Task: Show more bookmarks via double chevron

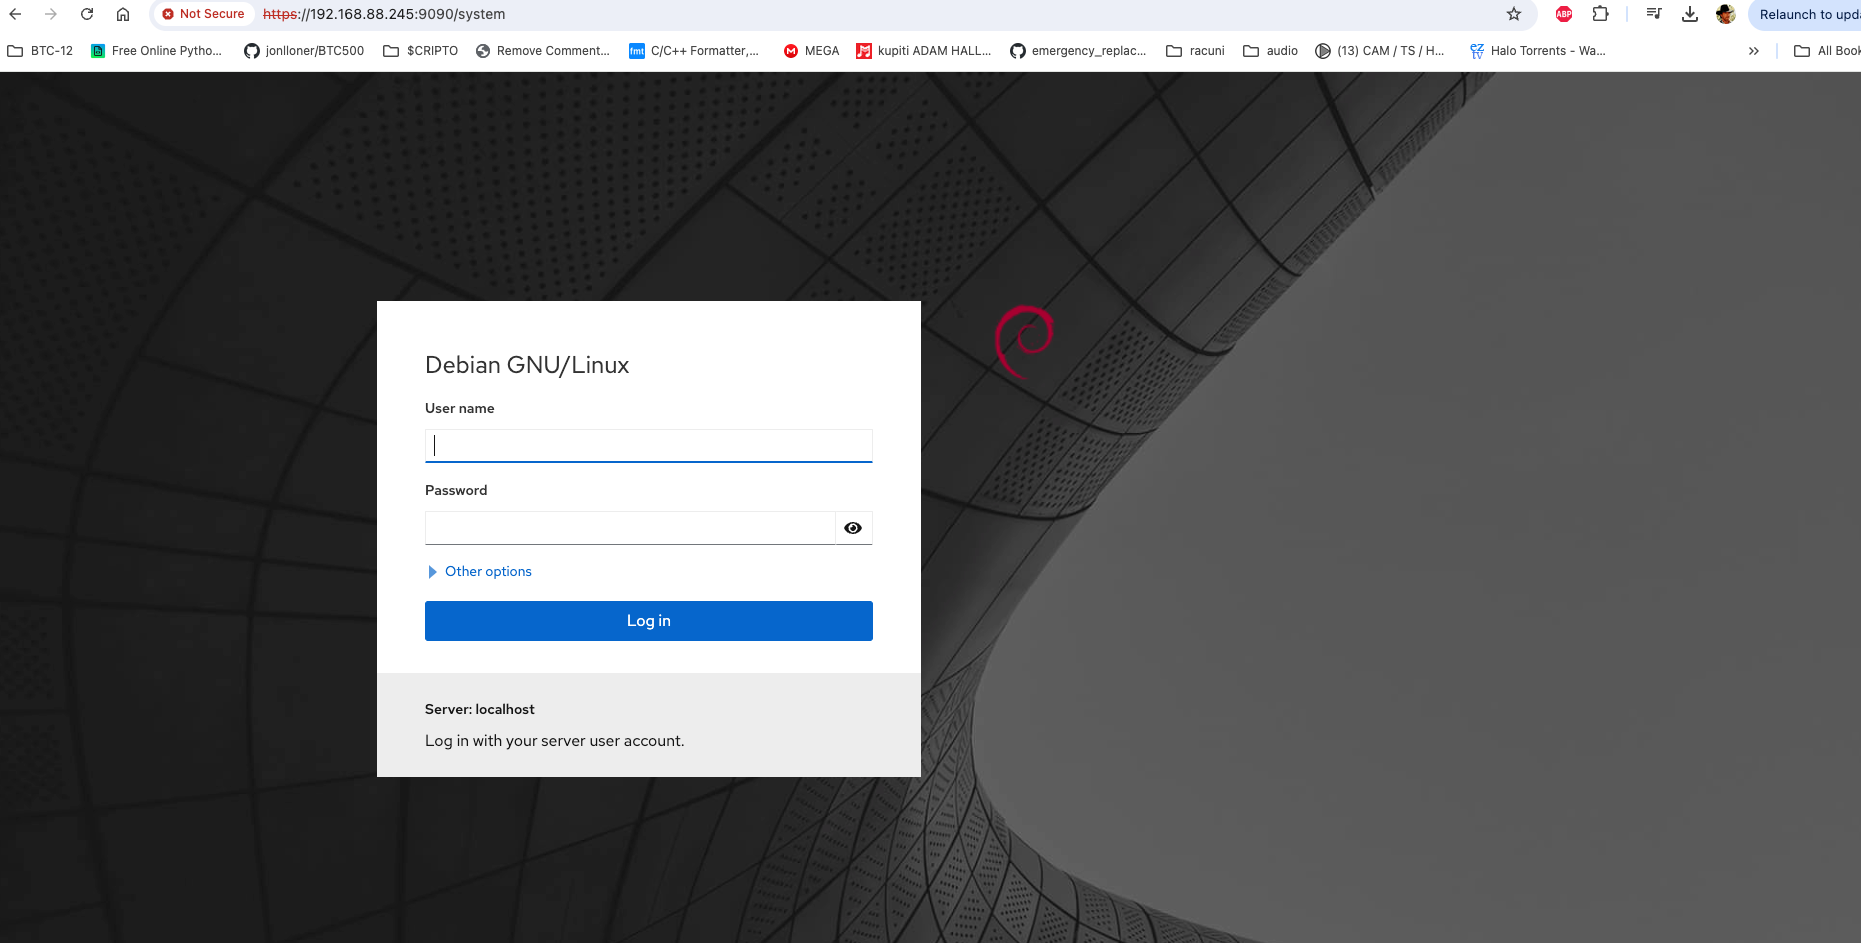Action: (1753, 51)
